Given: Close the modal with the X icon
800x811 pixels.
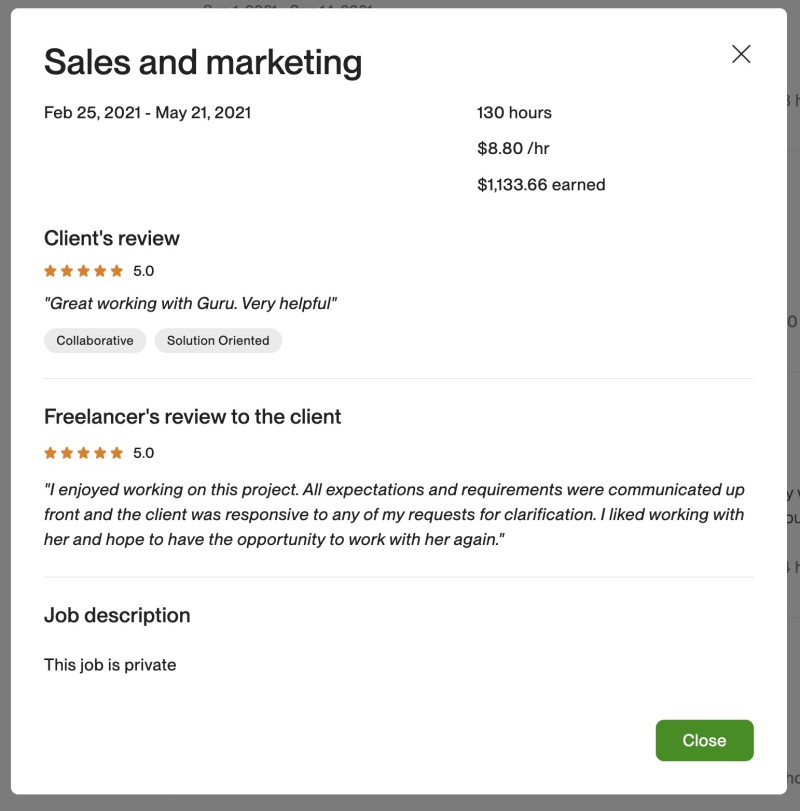Looking at the screenshot, I should (x=741, y=54).
